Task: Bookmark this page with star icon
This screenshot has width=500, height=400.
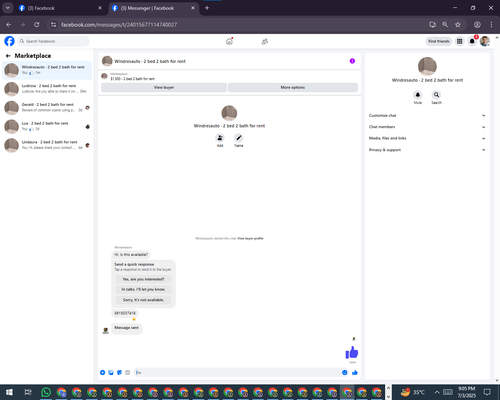Action: (x=458, y=25)
